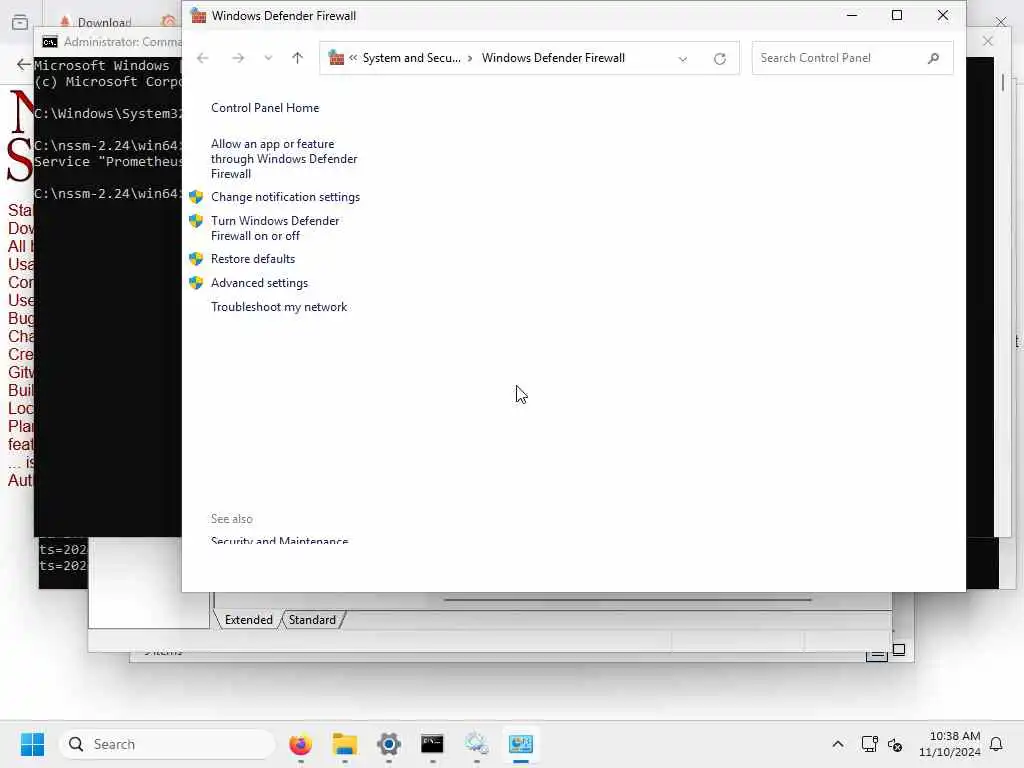Click muted volume tray icon
Viewport: 1024px width, 768px height.
click(895, 744)
